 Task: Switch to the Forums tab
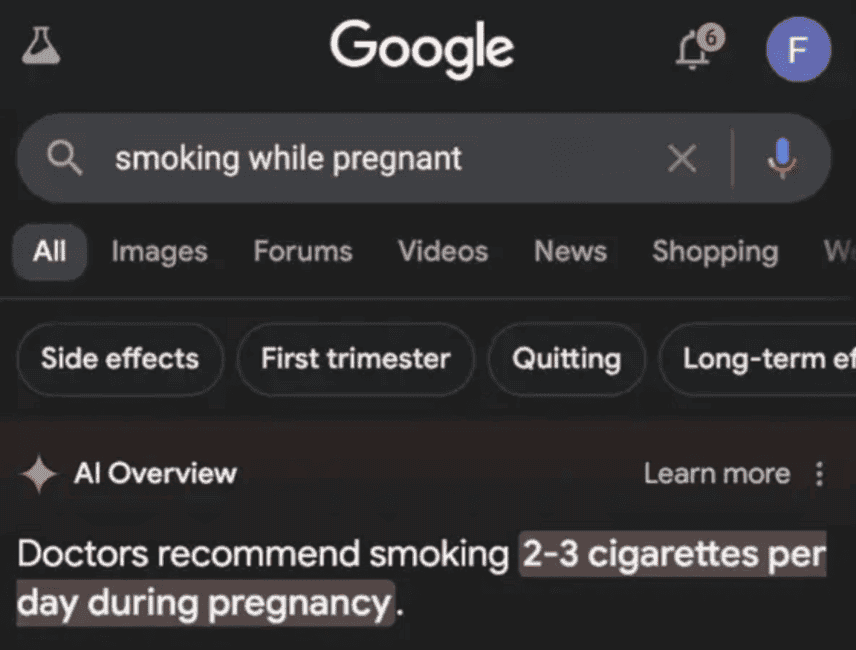tap(303, 252)
